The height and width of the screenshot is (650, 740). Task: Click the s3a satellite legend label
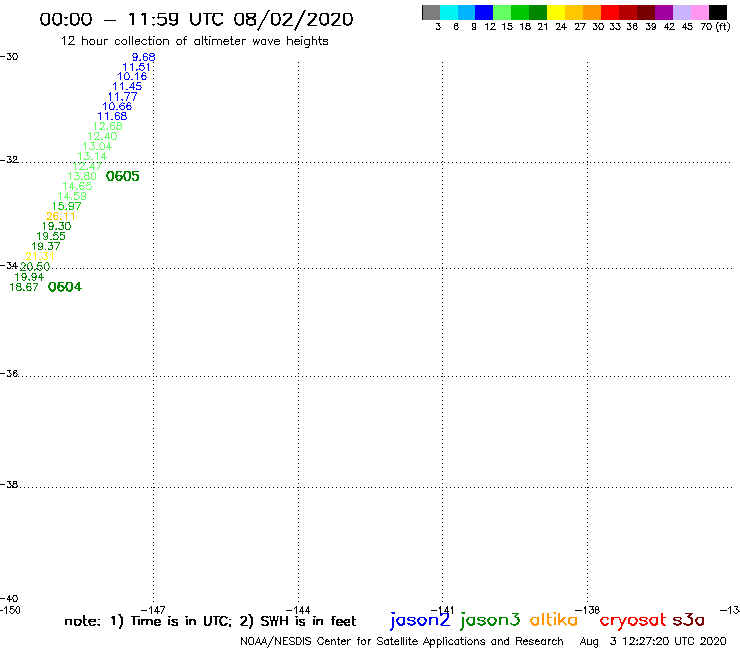(689, 620)
